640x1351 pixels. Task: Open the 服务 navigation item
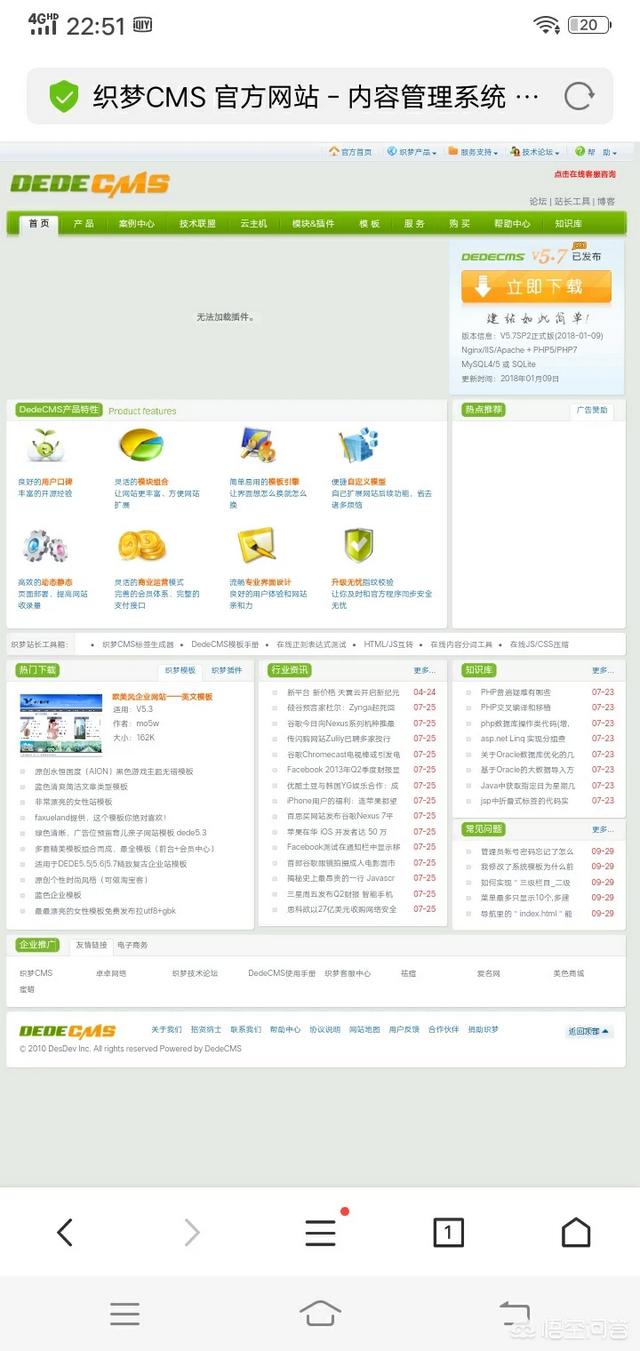tap(414, 224)
